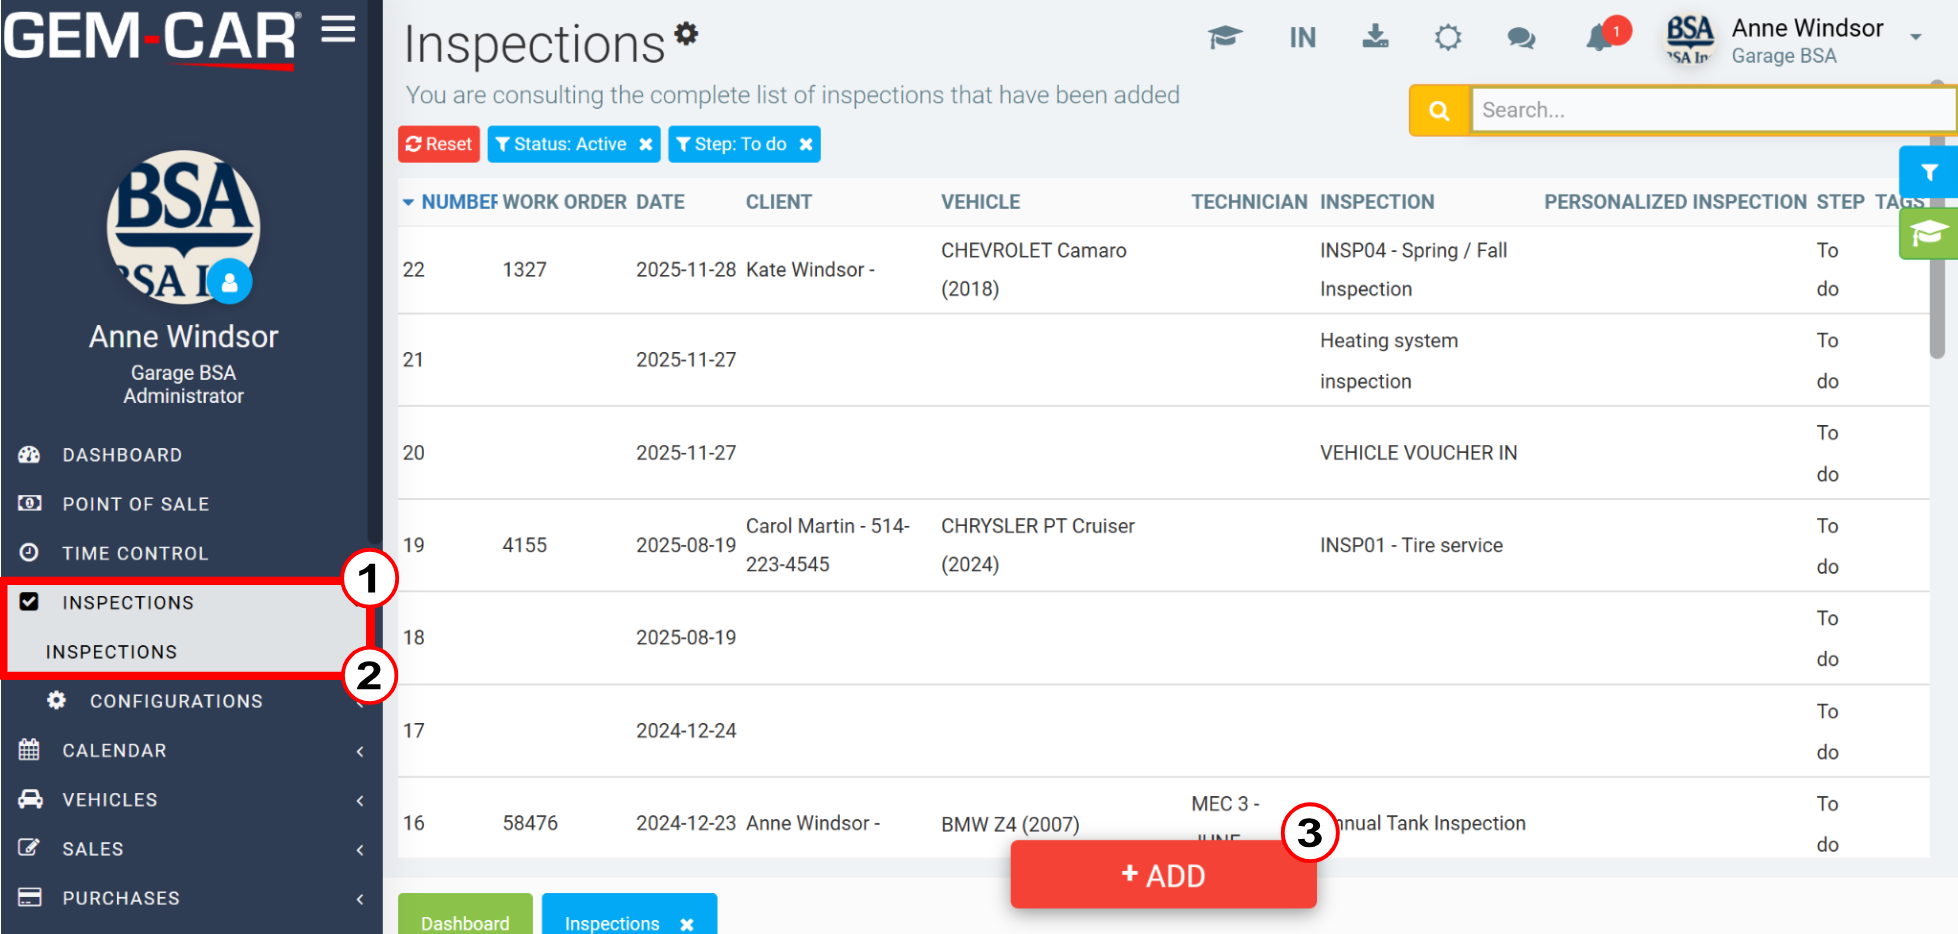
Task: Open the gear settings icon in top bar
Action: (x=1448, y=38)
